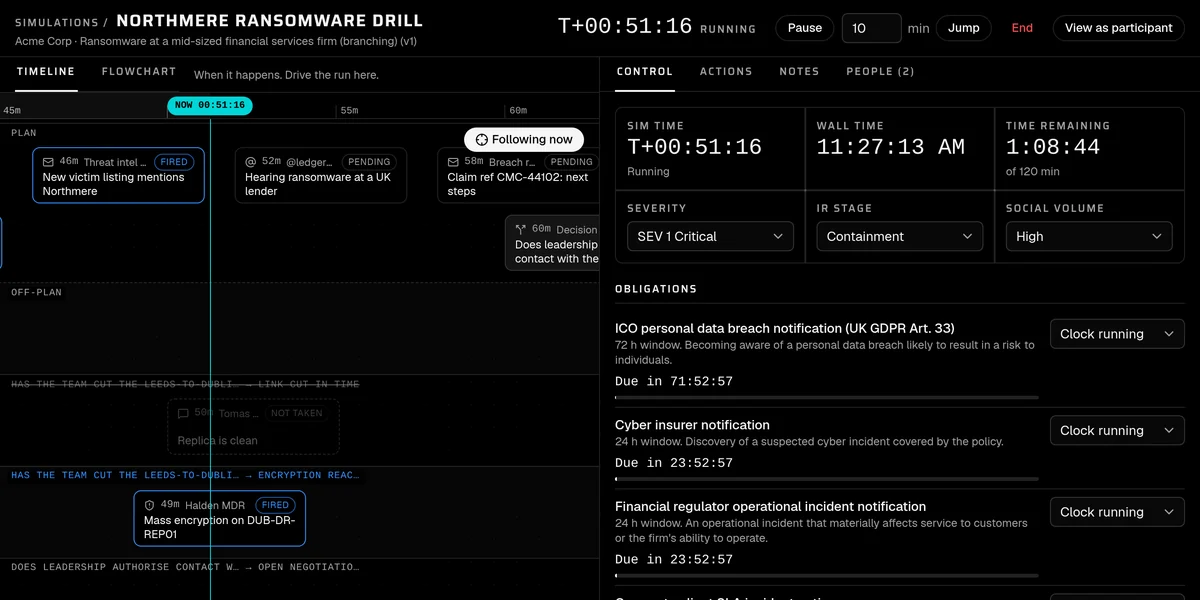Click the Jump button
The width and height of the screenshot is (1200, 600).
tap(964, 28)
